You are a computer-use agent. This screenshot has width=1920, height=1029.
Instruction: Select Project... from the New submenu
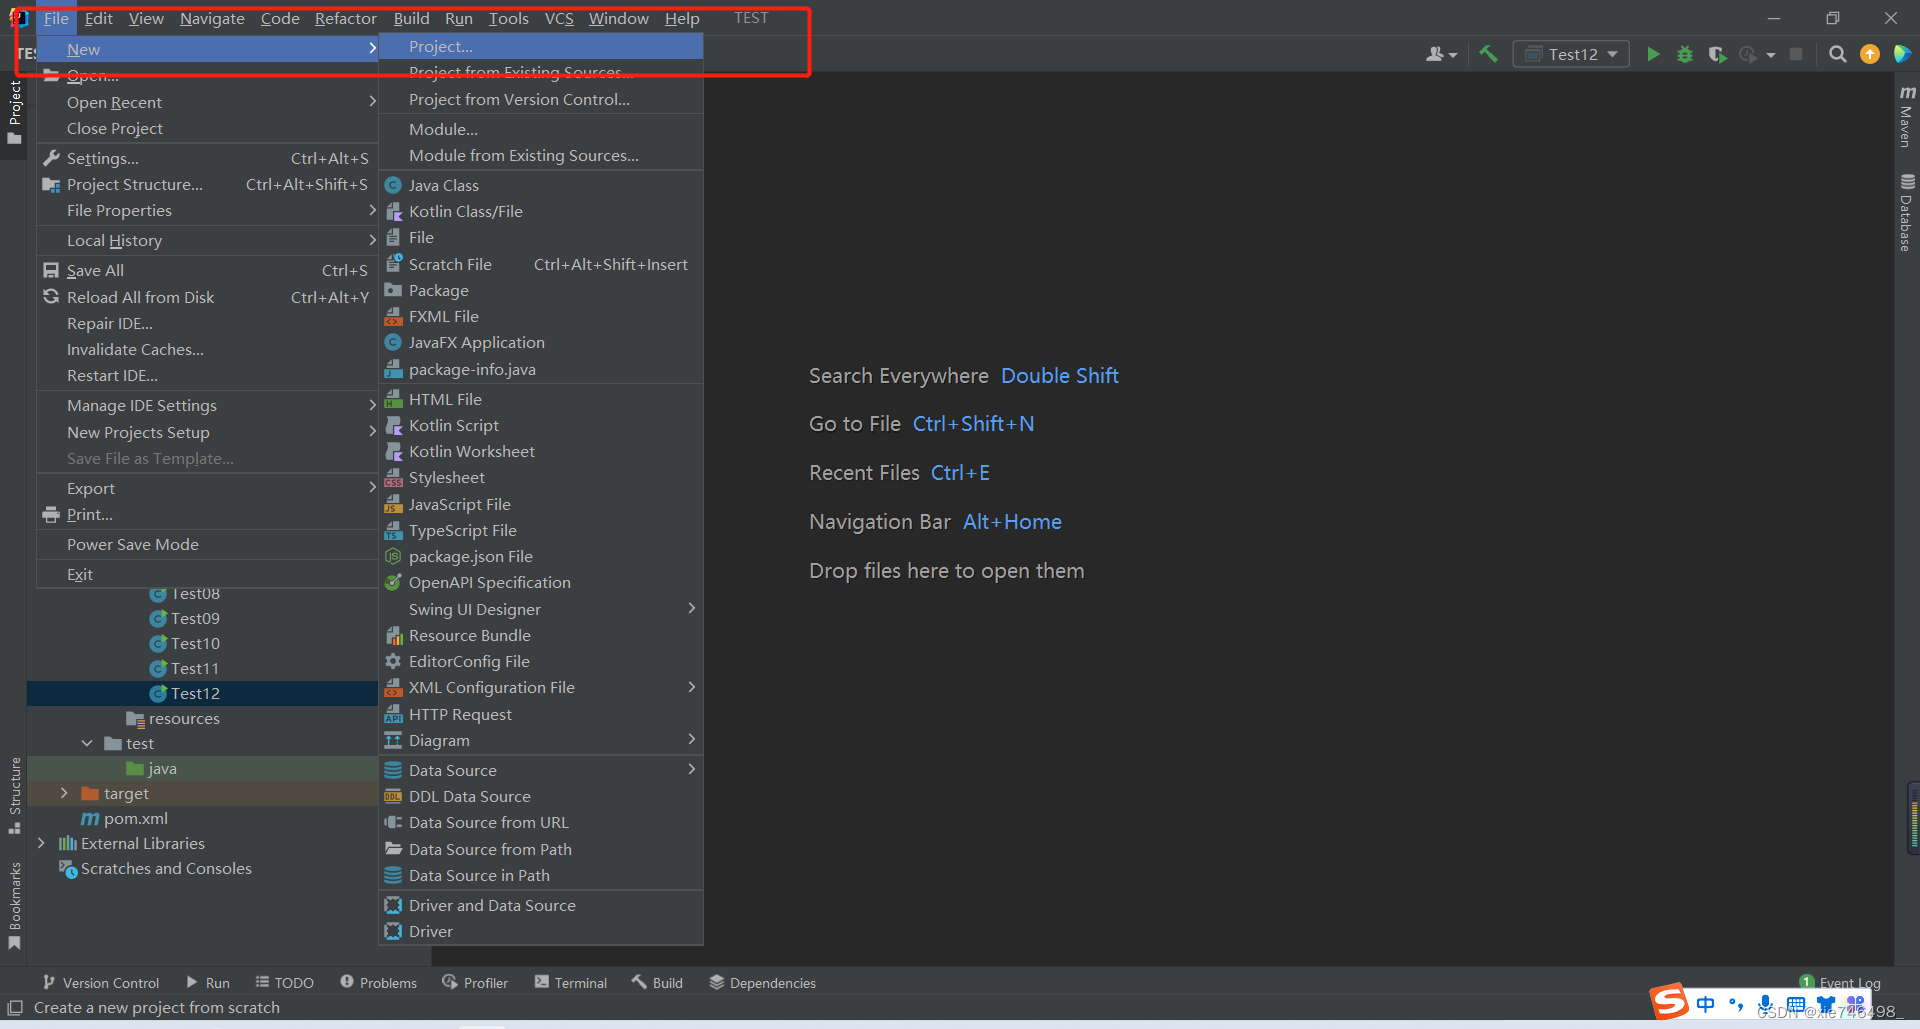[440, 46]
